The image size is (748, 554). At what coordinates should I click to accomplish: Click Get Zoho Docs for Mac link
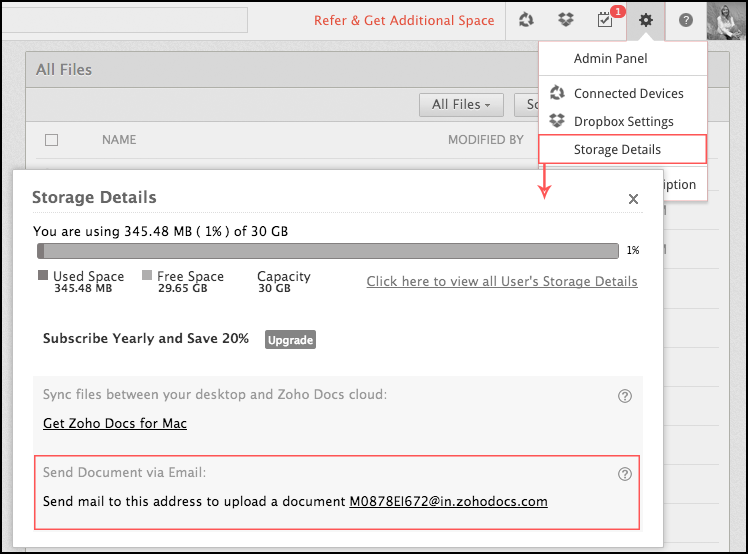(x=114, y=423)
